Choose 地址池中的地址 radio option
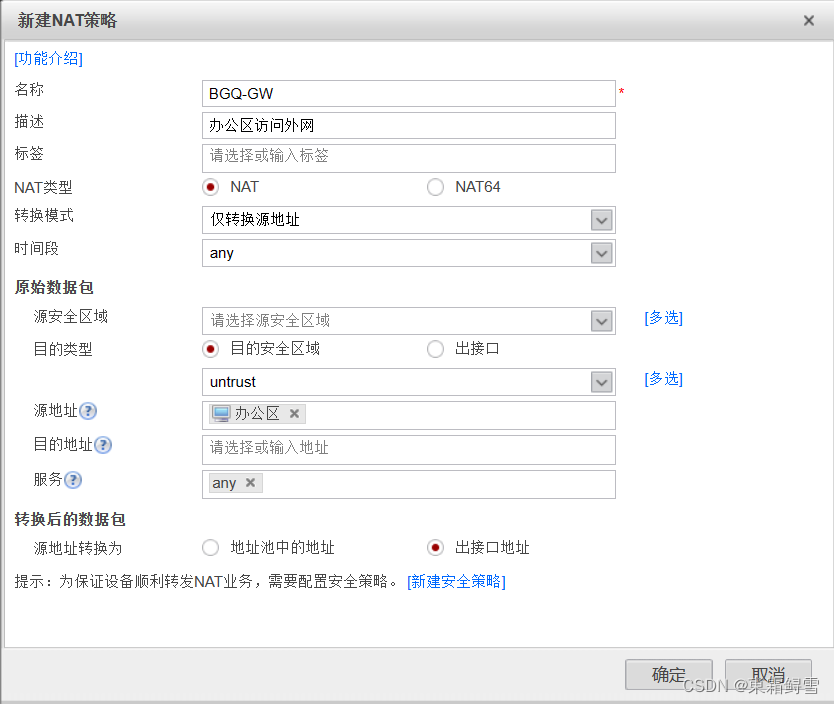 [211, 548]
